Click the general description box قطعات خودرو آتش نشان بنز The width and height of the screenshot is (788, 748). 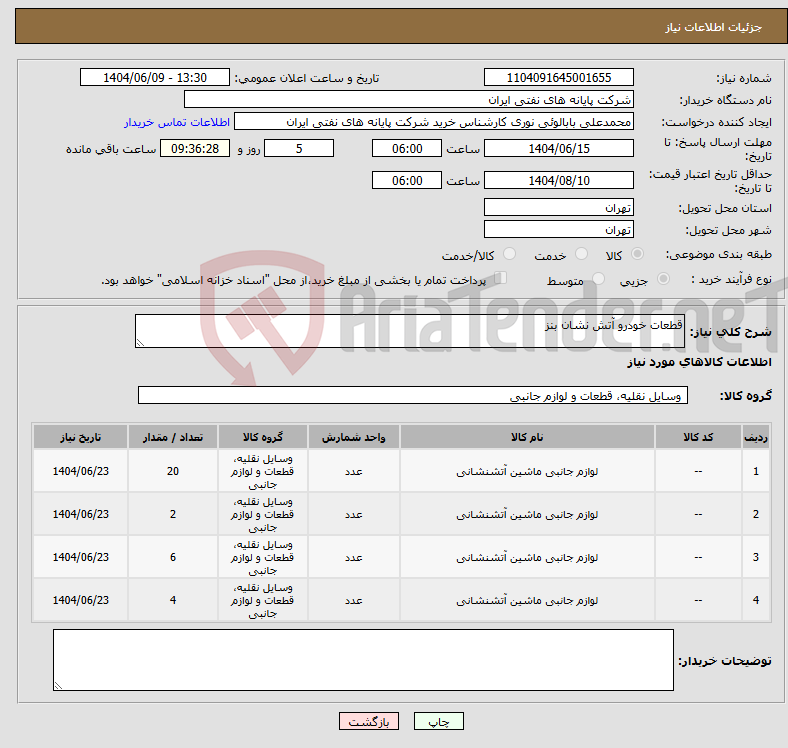[x=410, y=331]
